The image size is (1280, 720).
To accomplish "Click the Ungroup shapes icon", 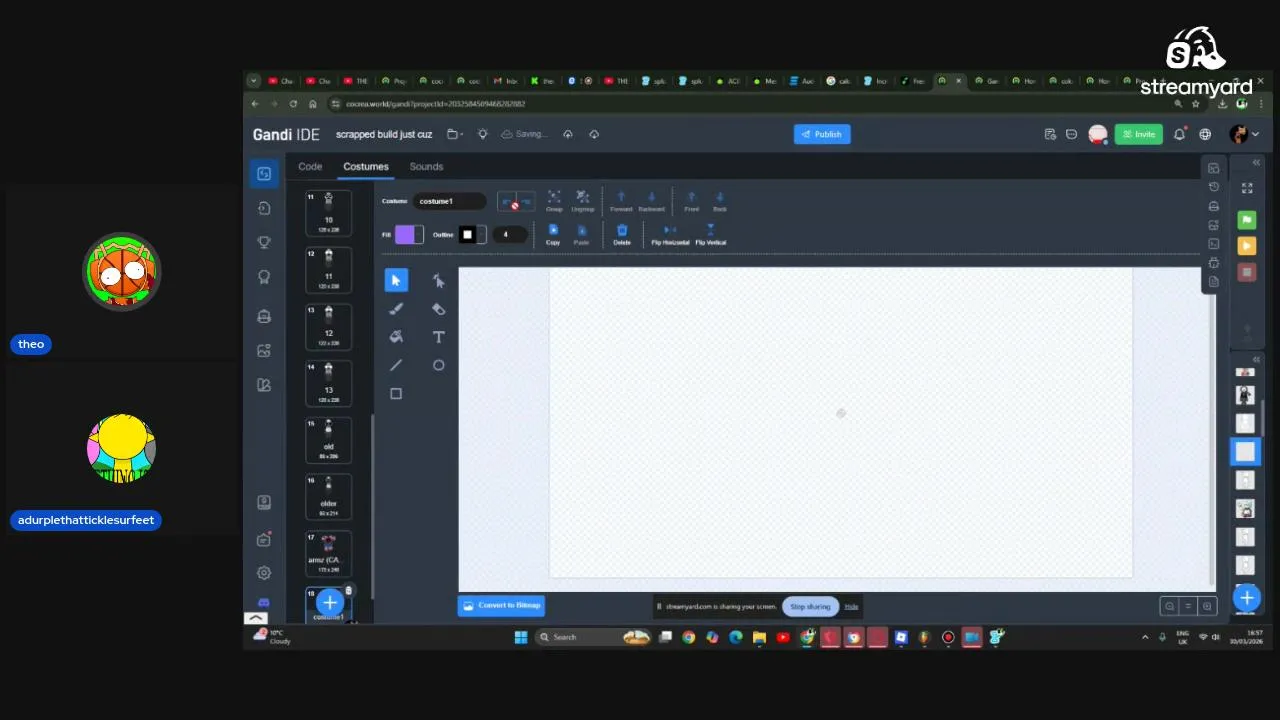I will coord(583,201).
